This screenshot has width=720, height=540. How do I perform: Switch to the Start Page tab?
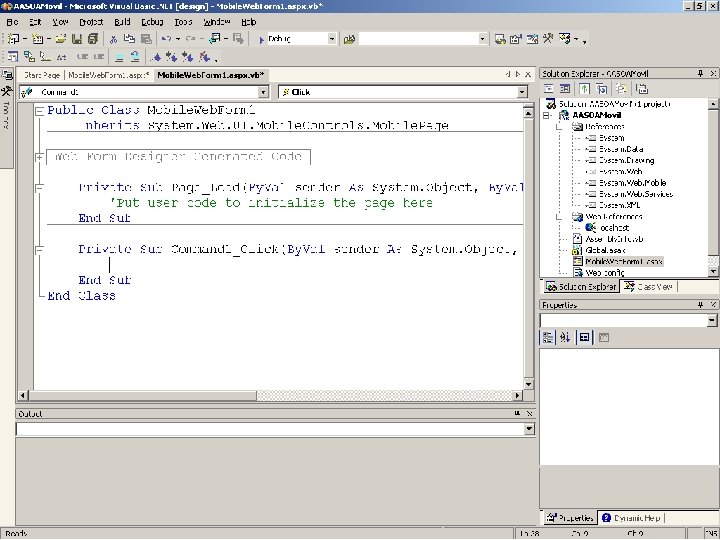(x=41, y=75)
